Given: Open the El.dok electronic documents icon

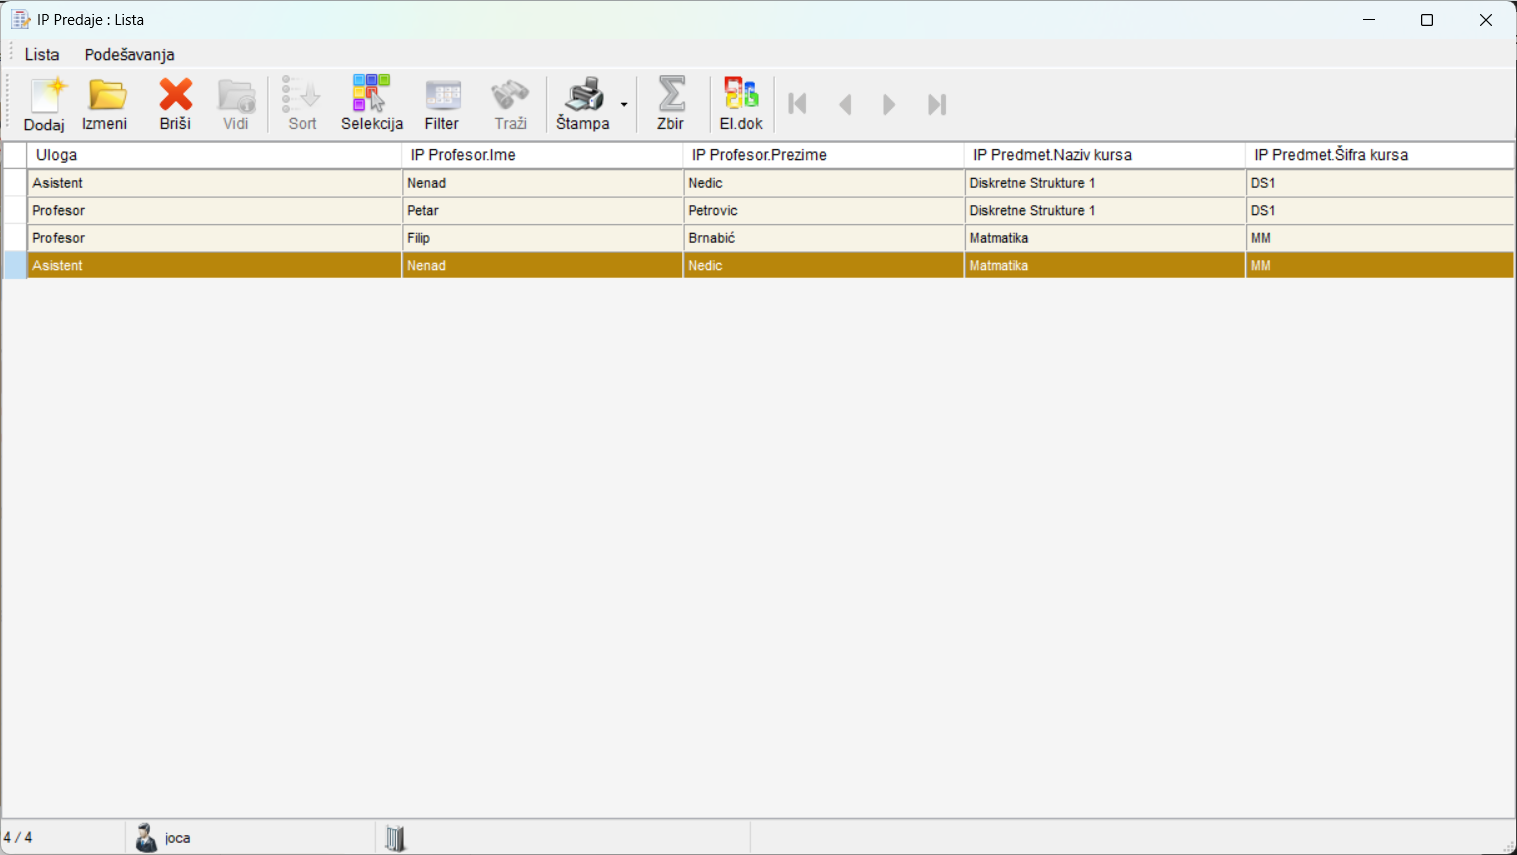Looking at the screenshot, I should tap(741, 104).
